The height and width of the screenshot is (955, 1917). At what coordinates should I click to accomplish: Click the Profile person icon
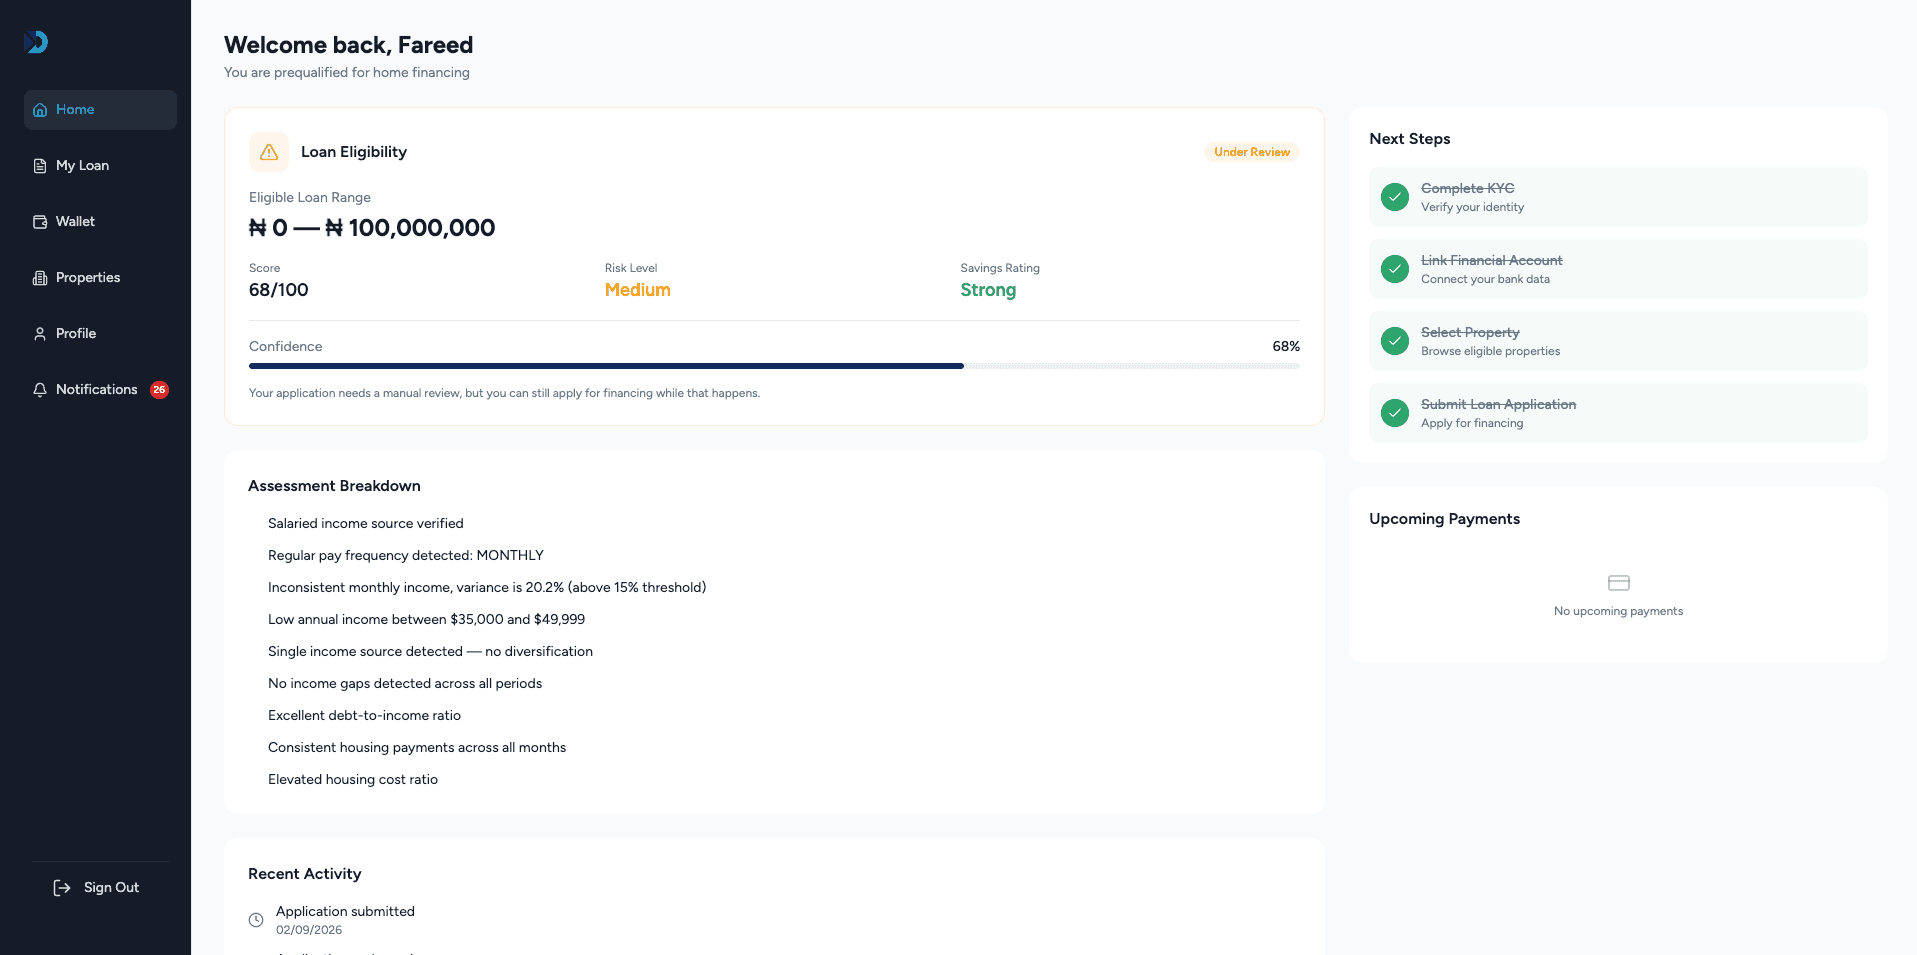[40, 334]
